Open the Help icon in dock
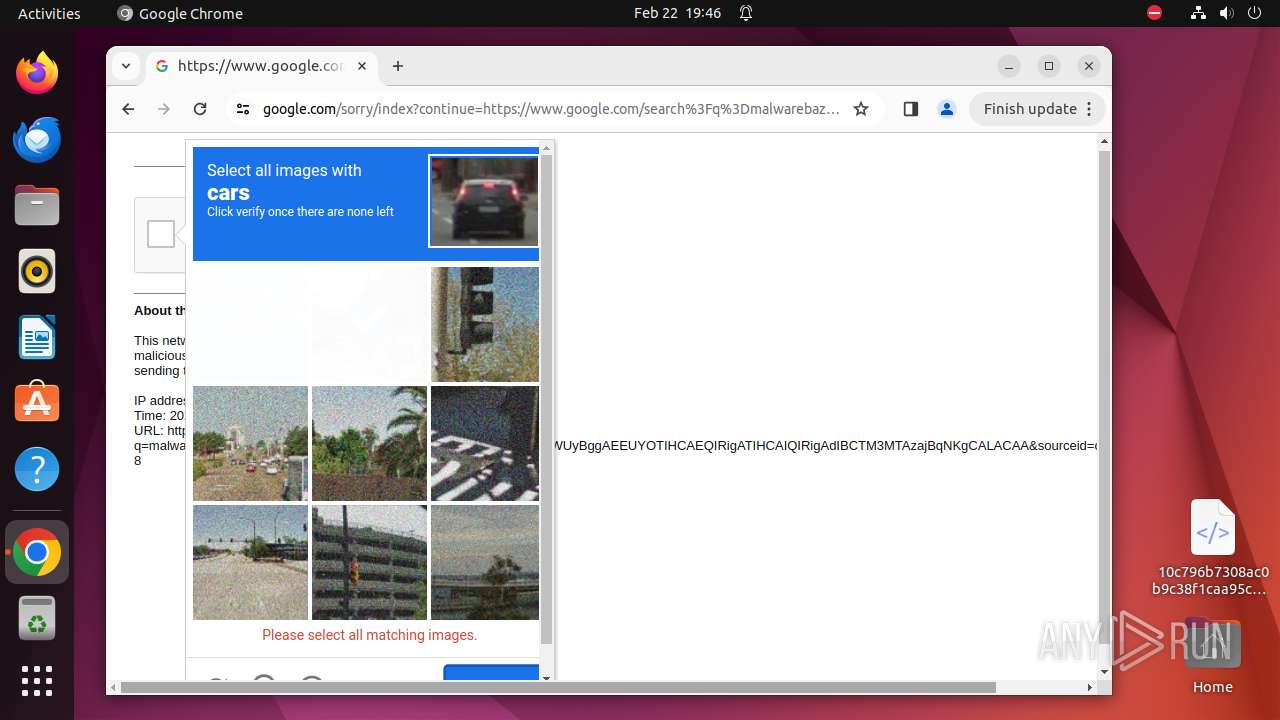 click(x=37, y=469)
